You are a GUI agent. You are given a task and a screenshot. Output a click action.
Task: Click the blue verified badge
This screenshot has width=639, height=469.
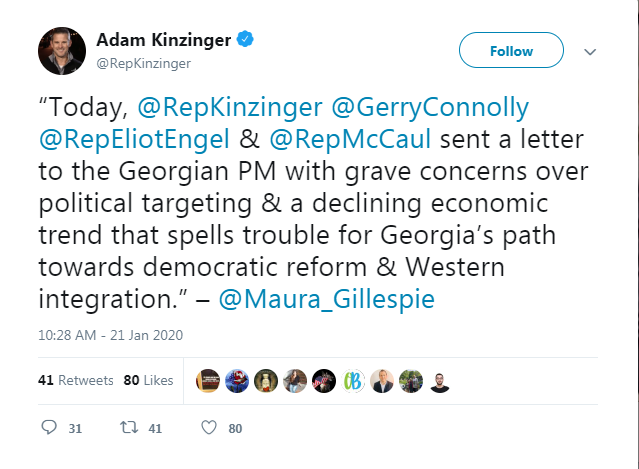point(245,41)
